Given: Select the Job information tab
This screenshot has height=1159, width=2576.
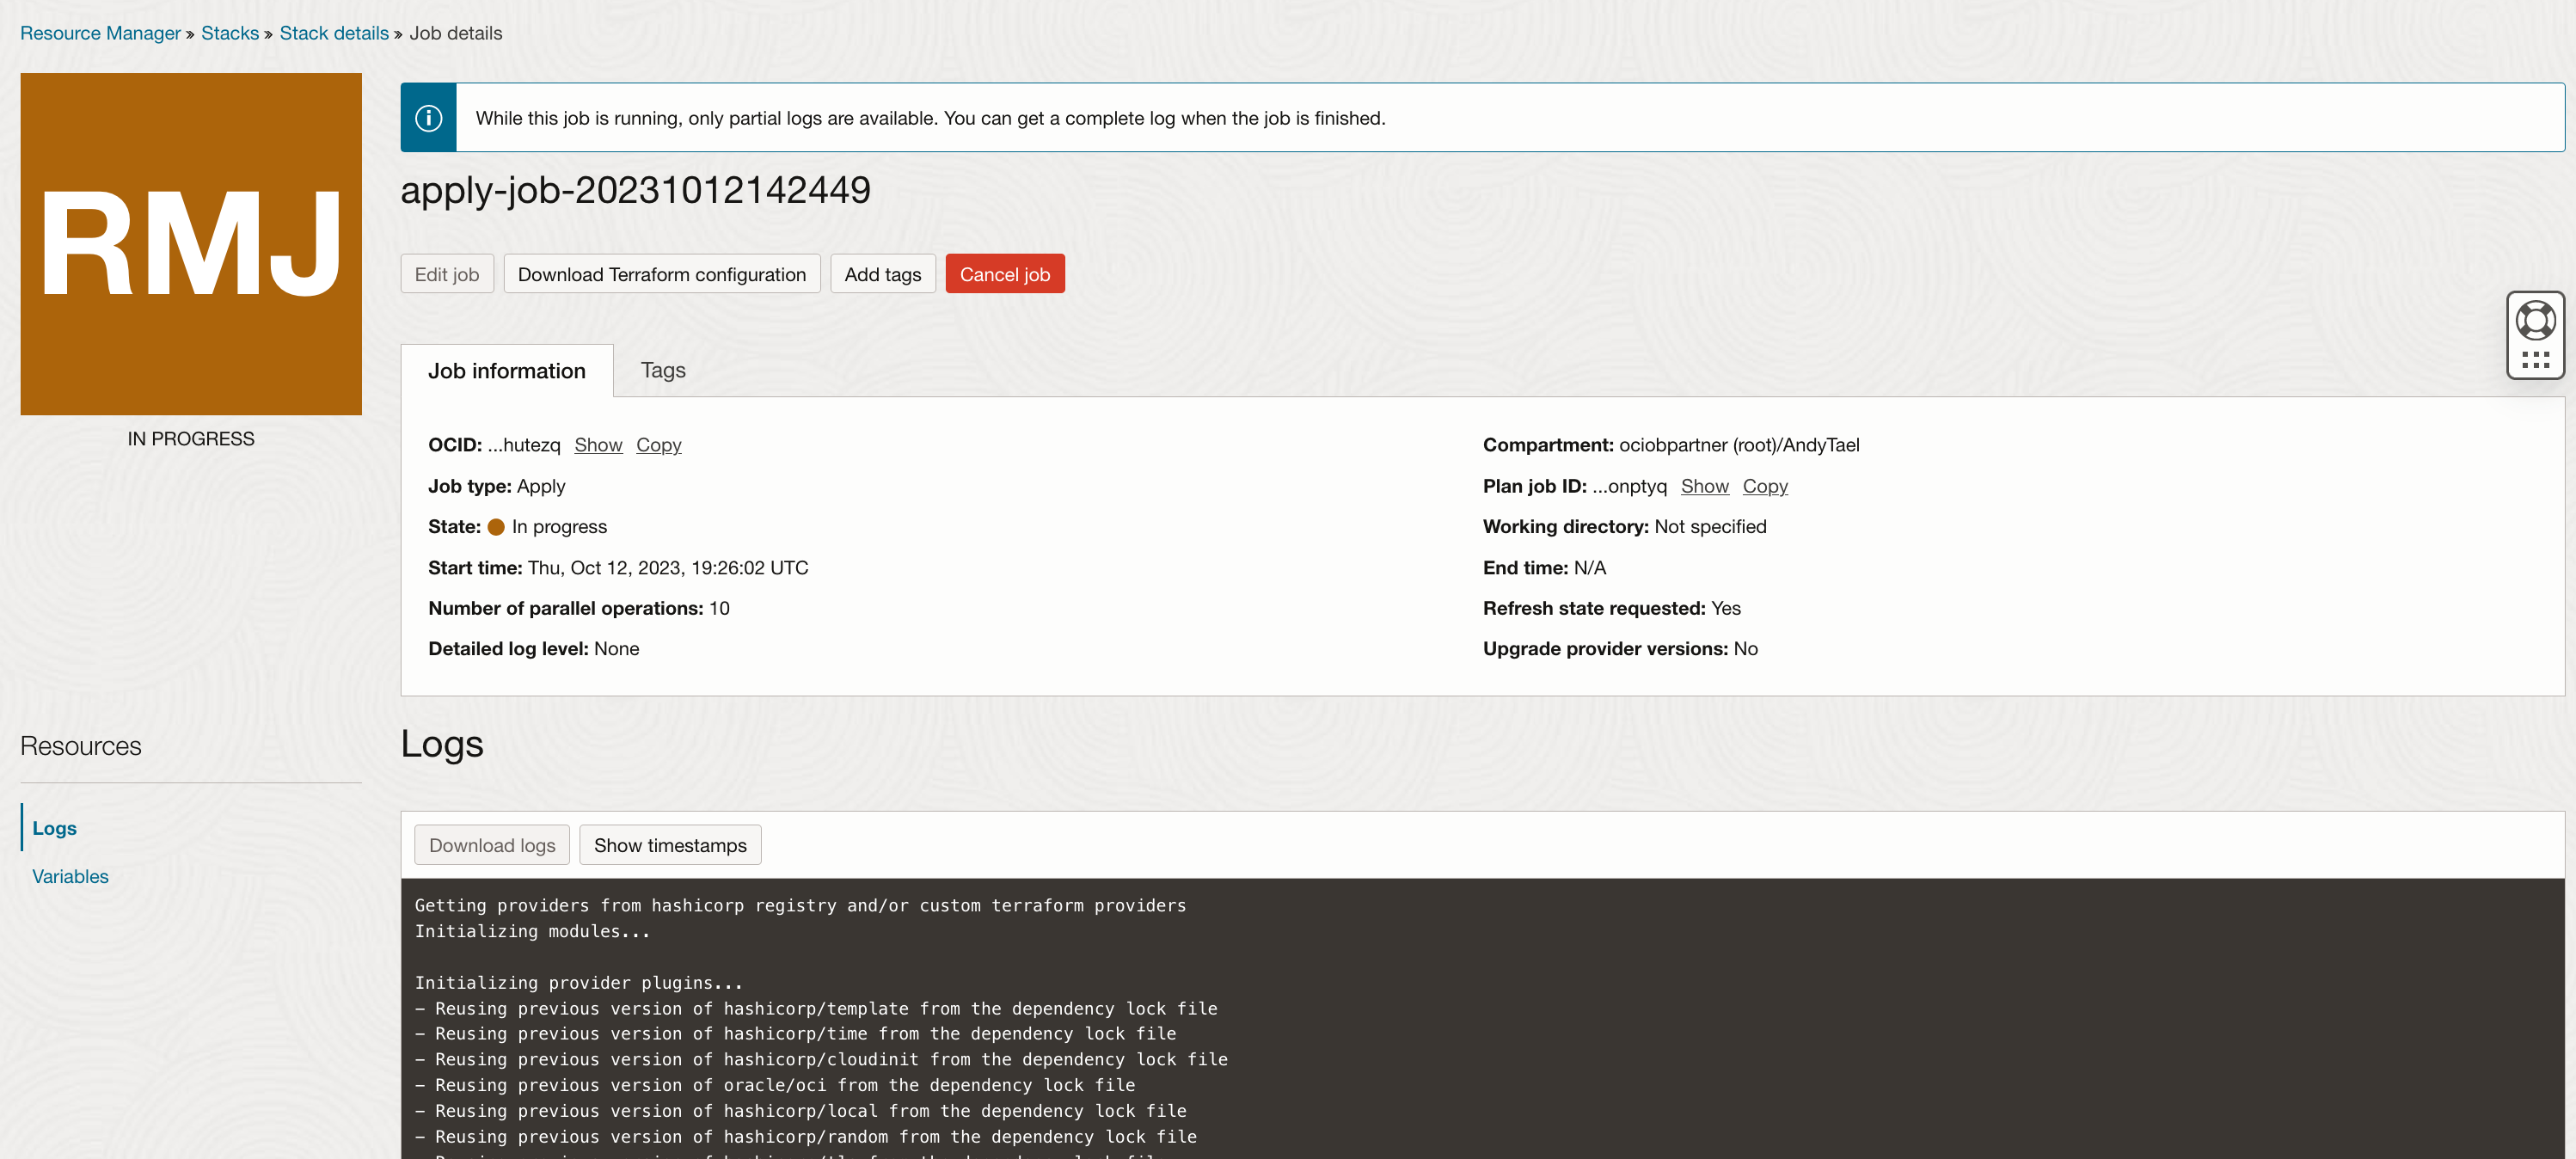Looking at the screenshot, I should tap(506, 371).
